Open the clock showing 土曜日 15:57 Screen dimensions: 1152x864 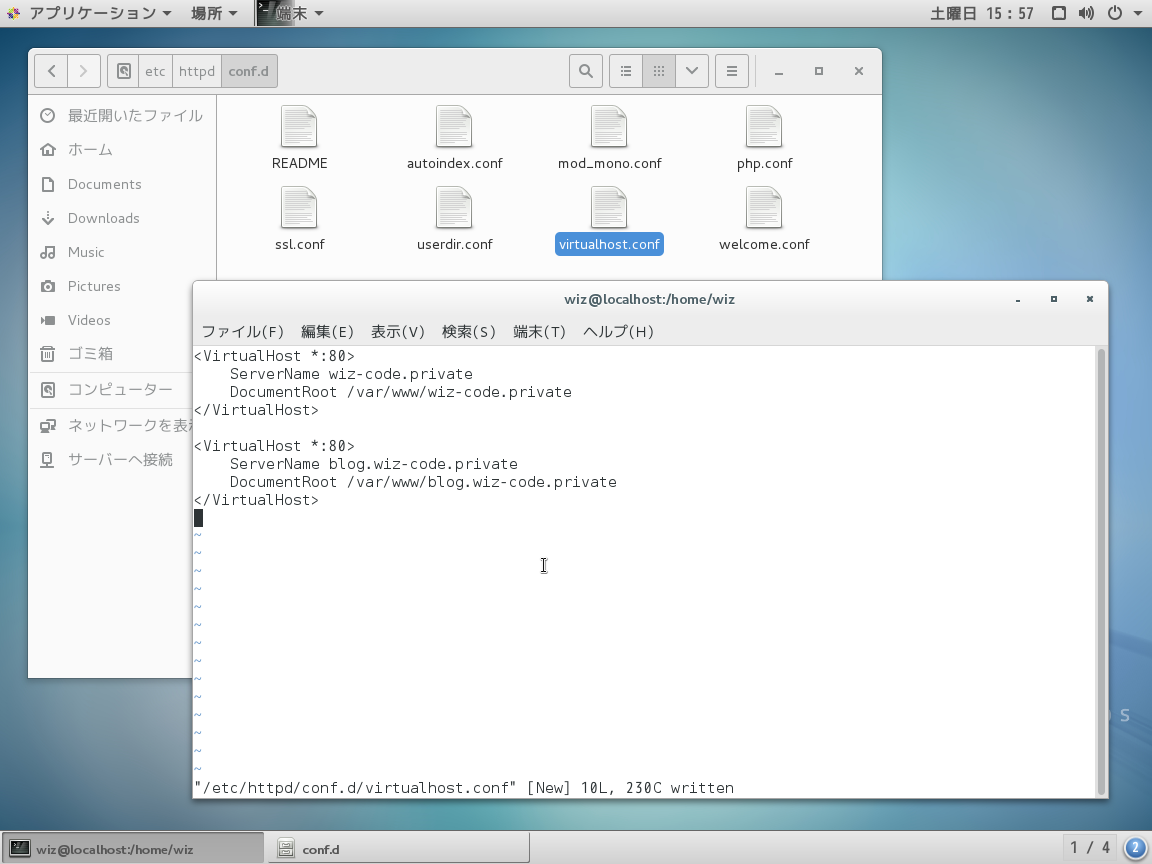[982, 13]
